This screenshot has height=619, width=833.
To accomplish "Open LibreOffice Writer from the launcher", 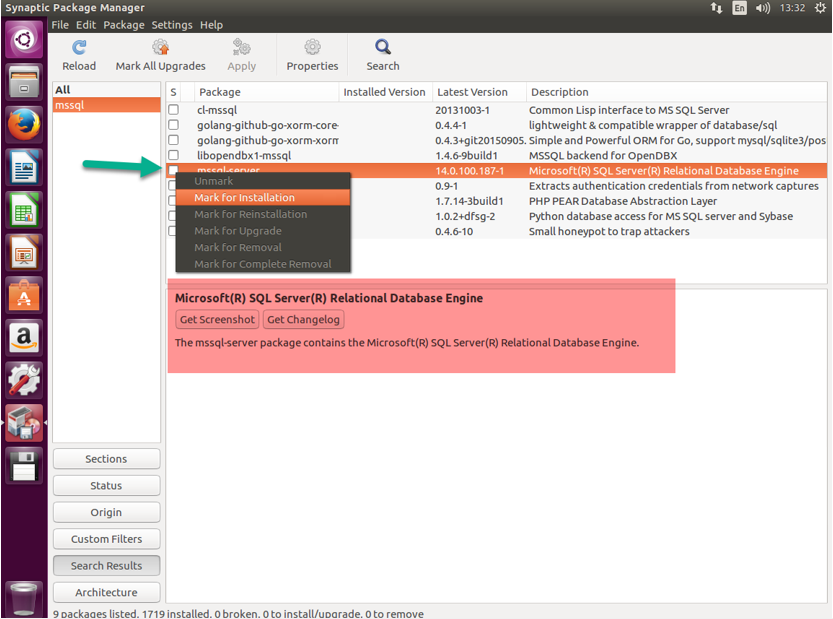I will tap(24, 167).
